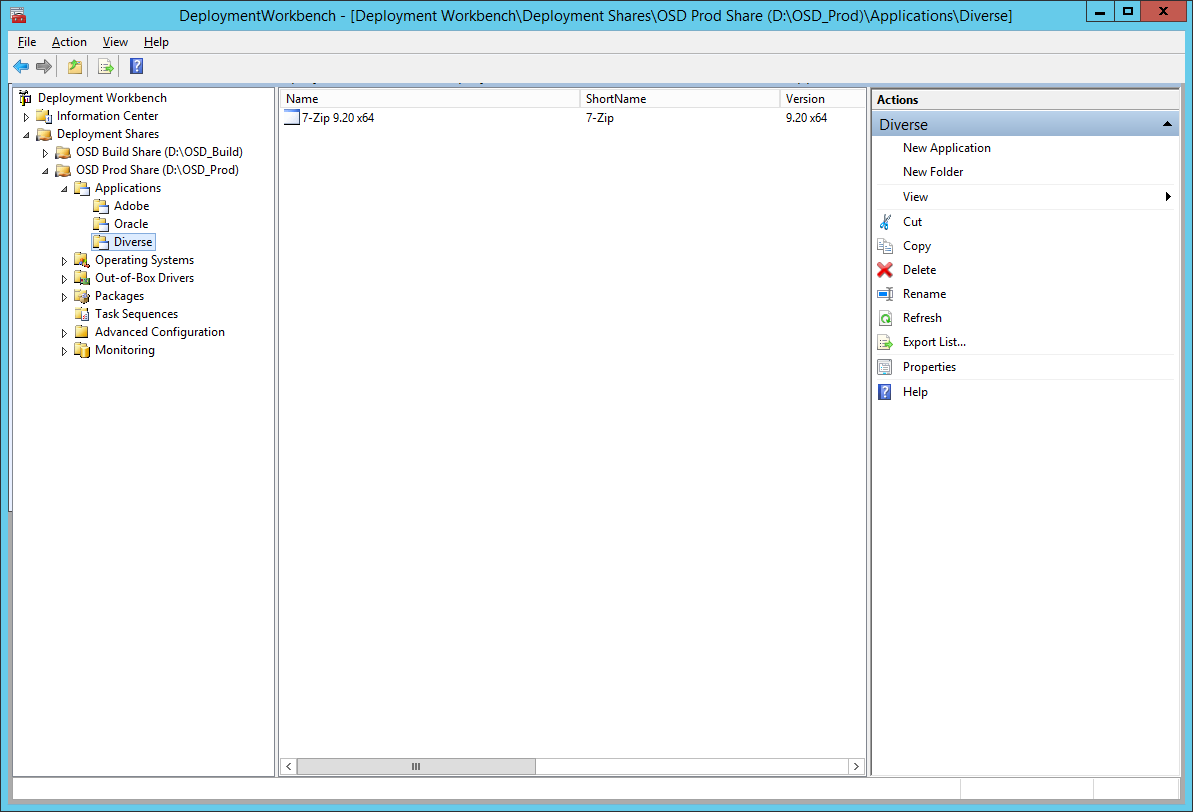
Task: Click the Export List toolbar icon
Action: [x=105, y=67]
